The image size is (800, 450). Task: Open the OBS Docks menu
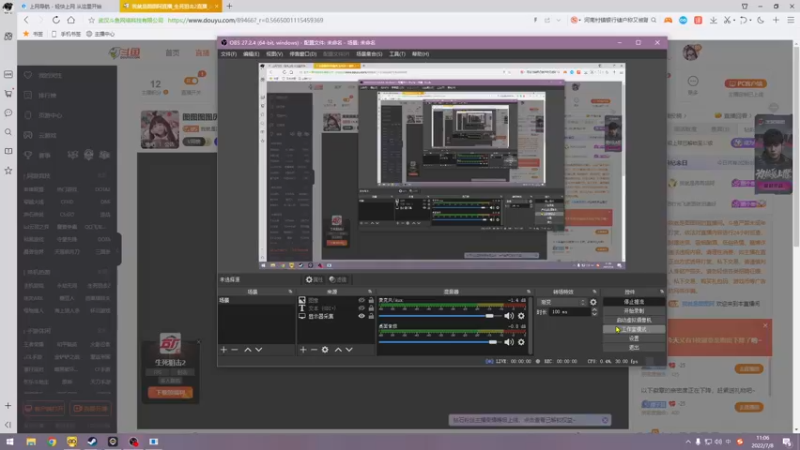[x=303, y=54]
